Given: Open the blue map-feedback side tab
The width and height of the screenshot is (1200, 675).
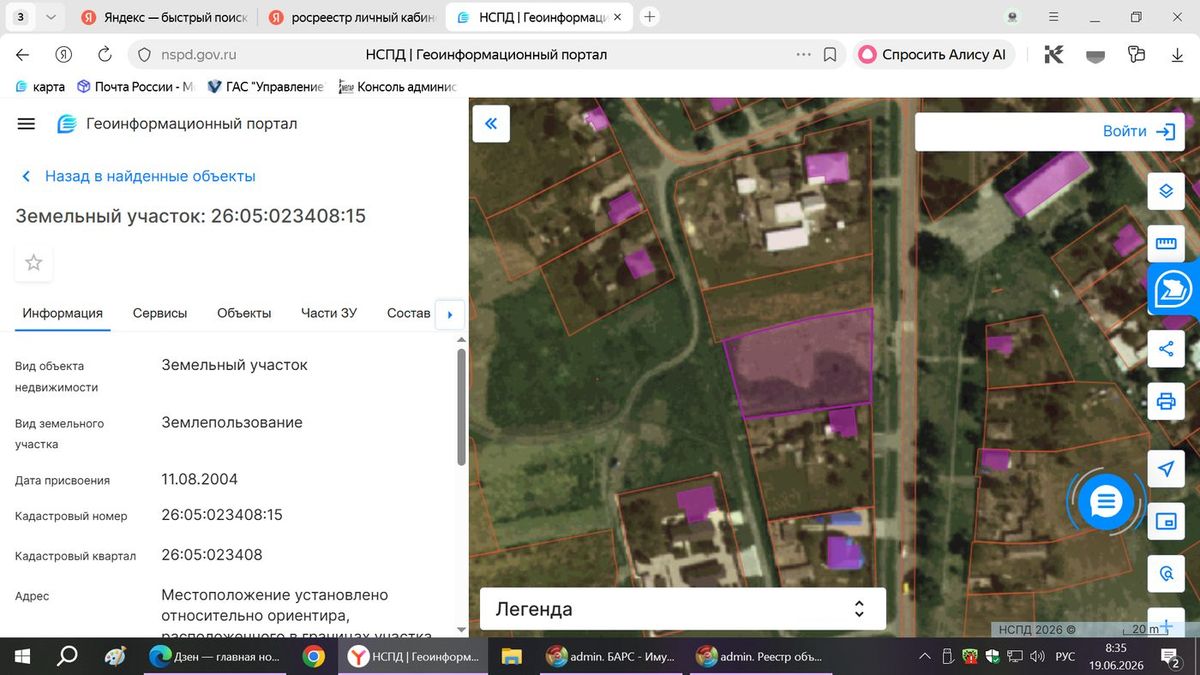Looking at the screenshot, I should 1172,289.
